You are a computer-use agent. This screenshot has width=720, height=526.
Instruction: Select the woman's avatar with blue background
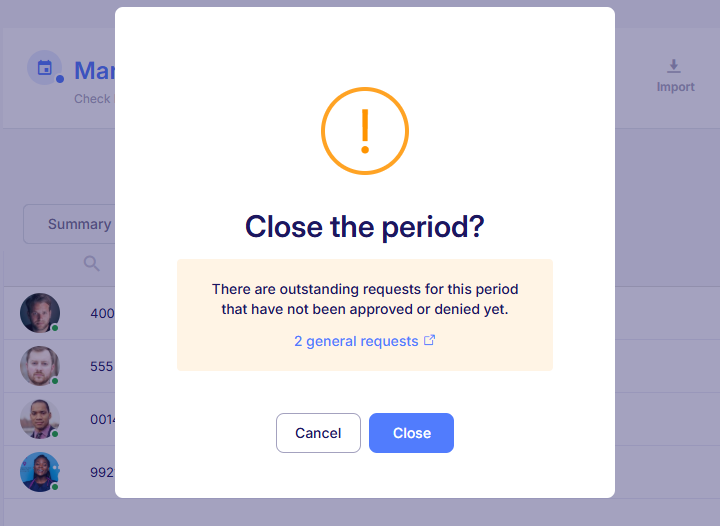[x=40, y=472]
